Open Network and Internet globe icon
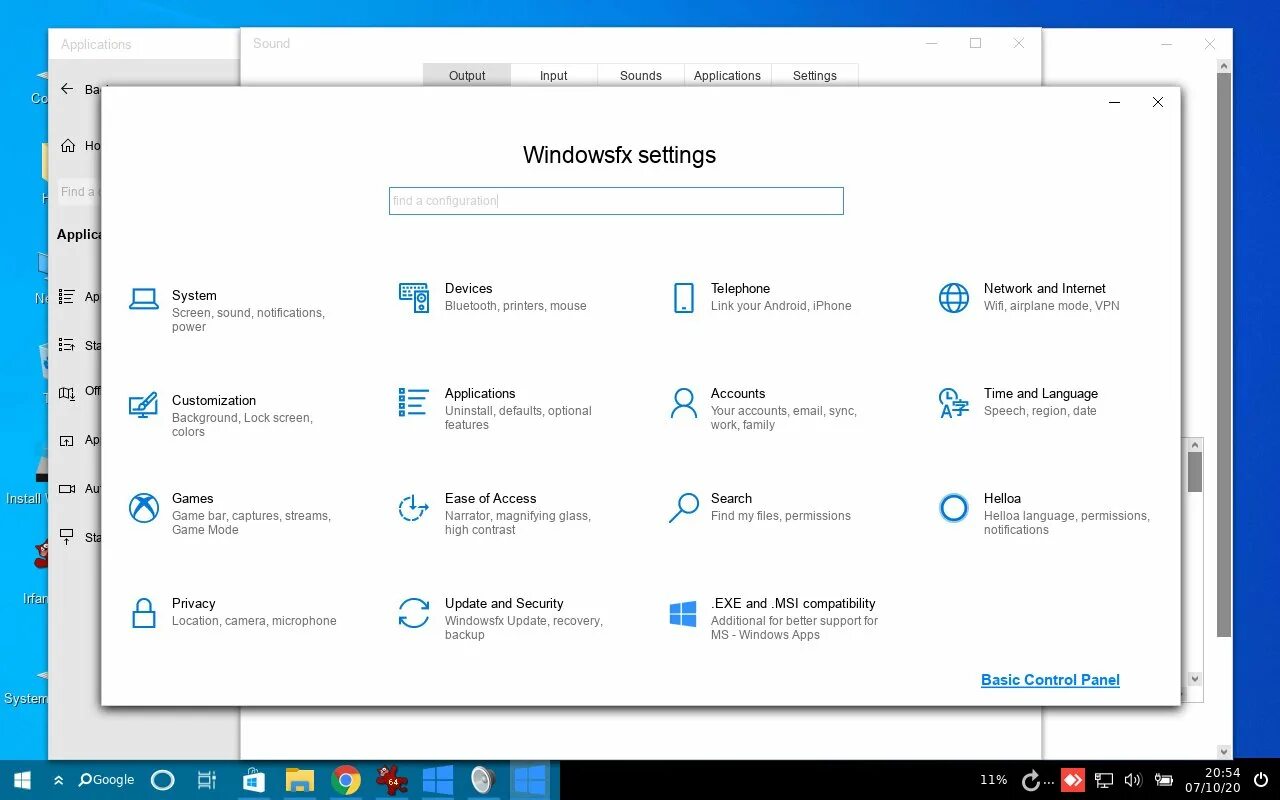1280x800 pixels. pos(954,298)
